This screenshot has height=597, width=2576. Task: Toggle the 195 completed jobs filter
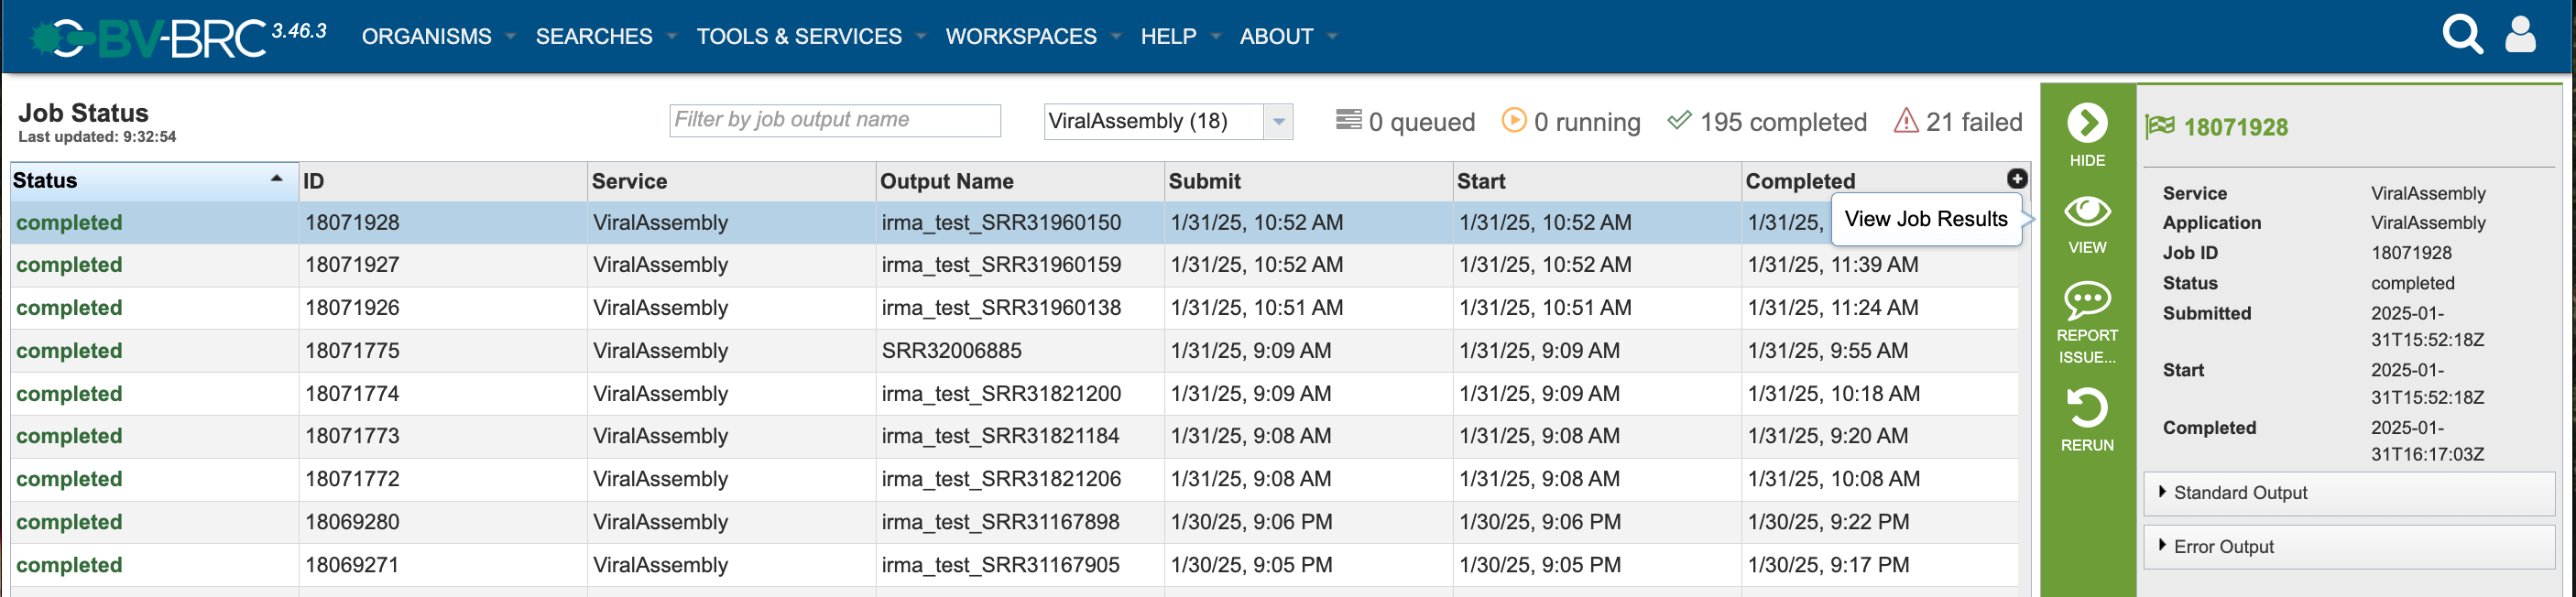(x=1766, y=122)
